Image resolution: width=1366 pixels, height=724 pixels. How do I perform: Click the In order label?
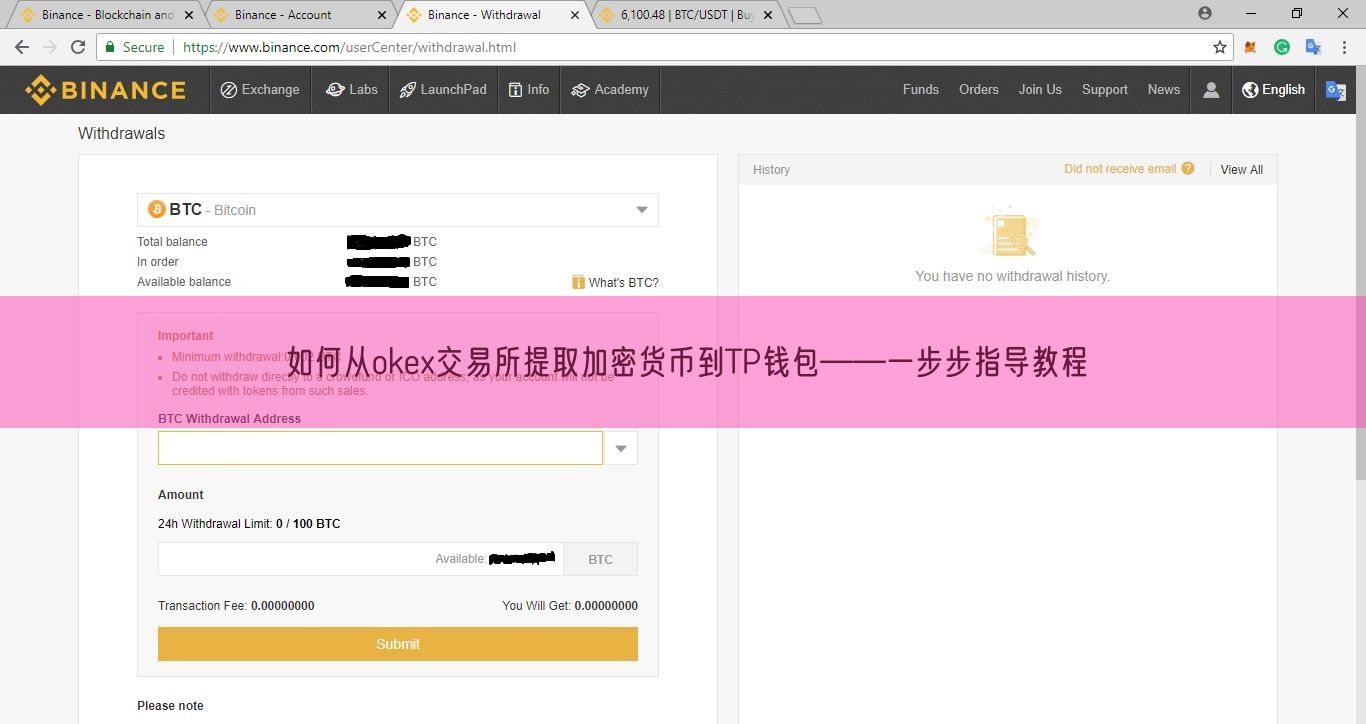(158, 262)
